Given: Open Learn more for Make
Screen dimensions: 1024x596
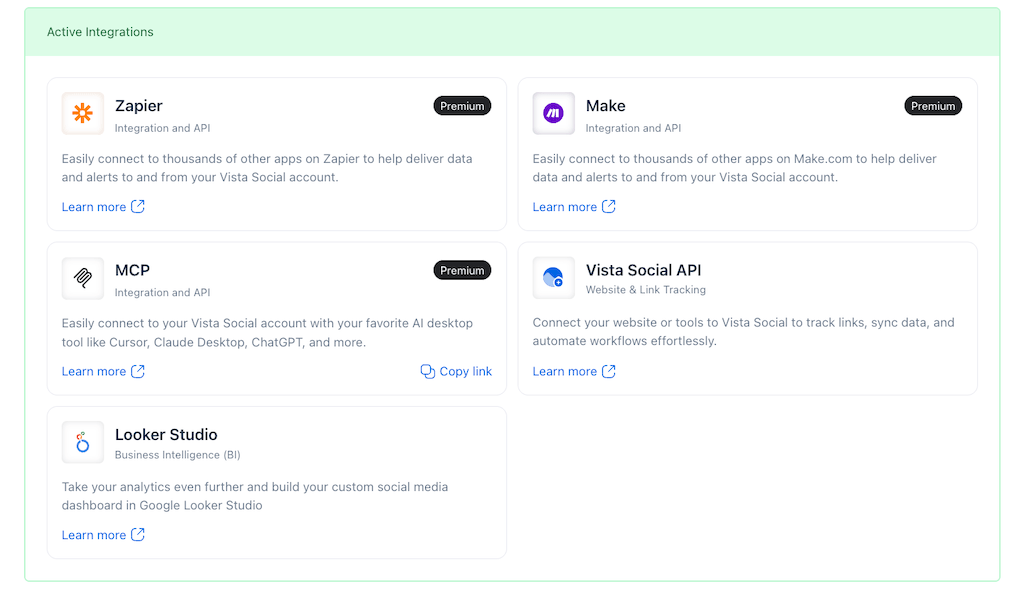Looking at the screenshot, I should pyautogui.click(x=574, y=207).
